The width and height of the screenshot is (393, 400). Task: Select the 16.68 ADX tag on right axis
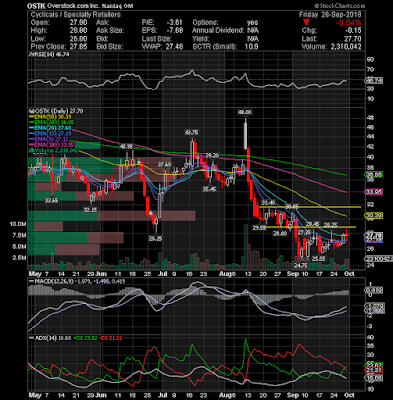[375, 378]
